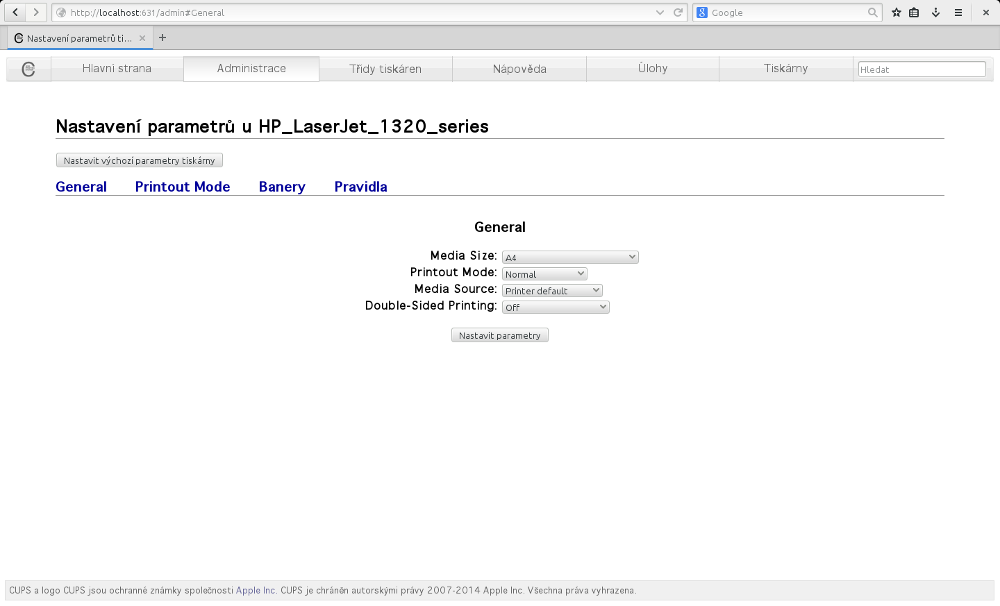
Task: Expand the Media Size dropdown
Action: pos(570,257)
